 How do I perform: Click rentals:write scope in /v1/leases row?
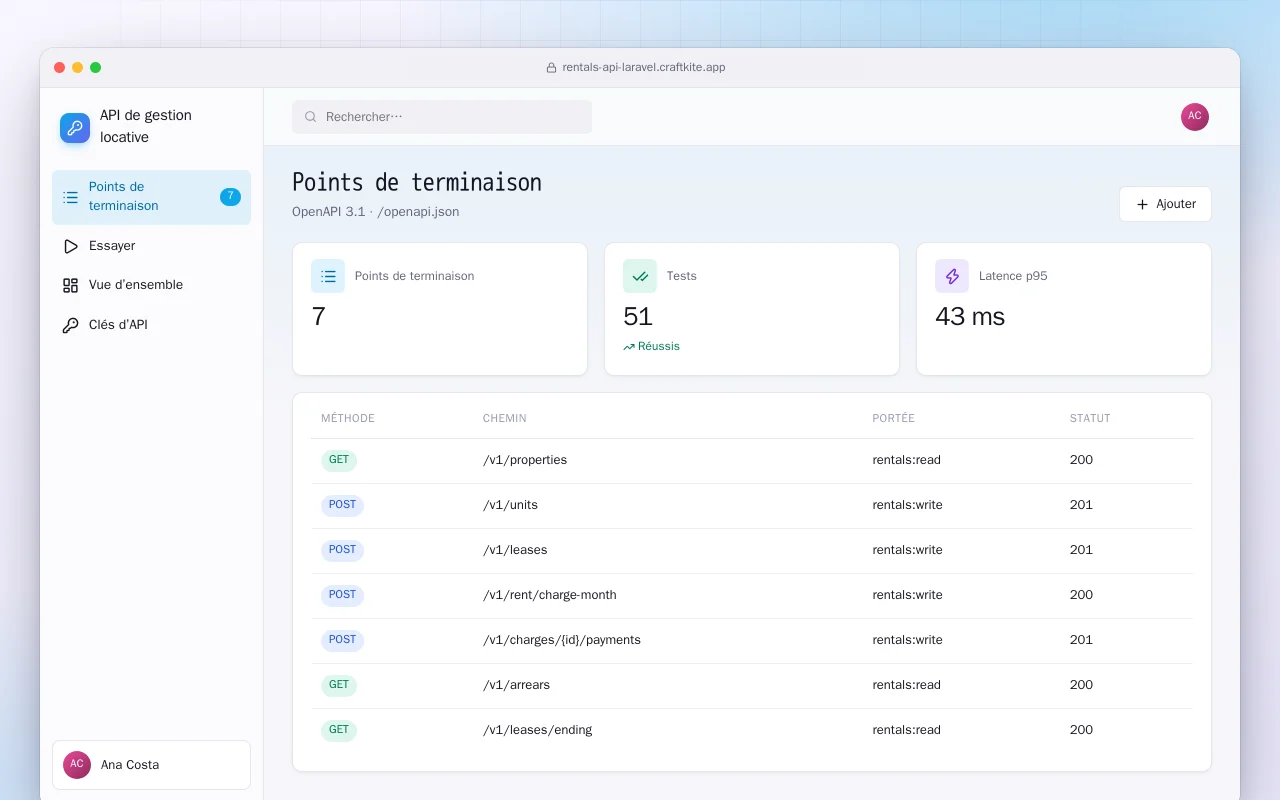coord(908,550)
